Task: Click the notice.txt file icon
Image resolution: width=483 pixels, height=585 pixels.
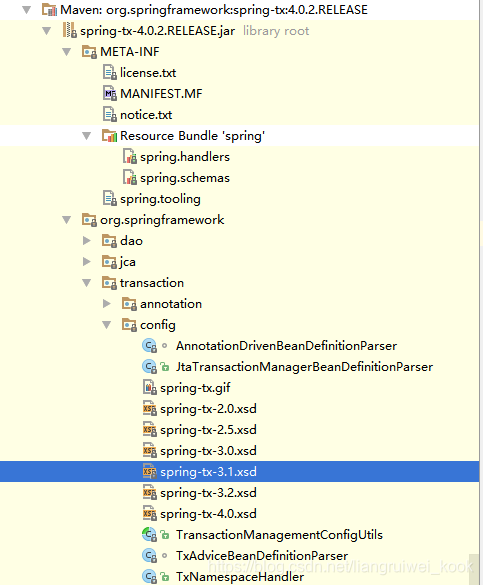Action: (110, 115)
